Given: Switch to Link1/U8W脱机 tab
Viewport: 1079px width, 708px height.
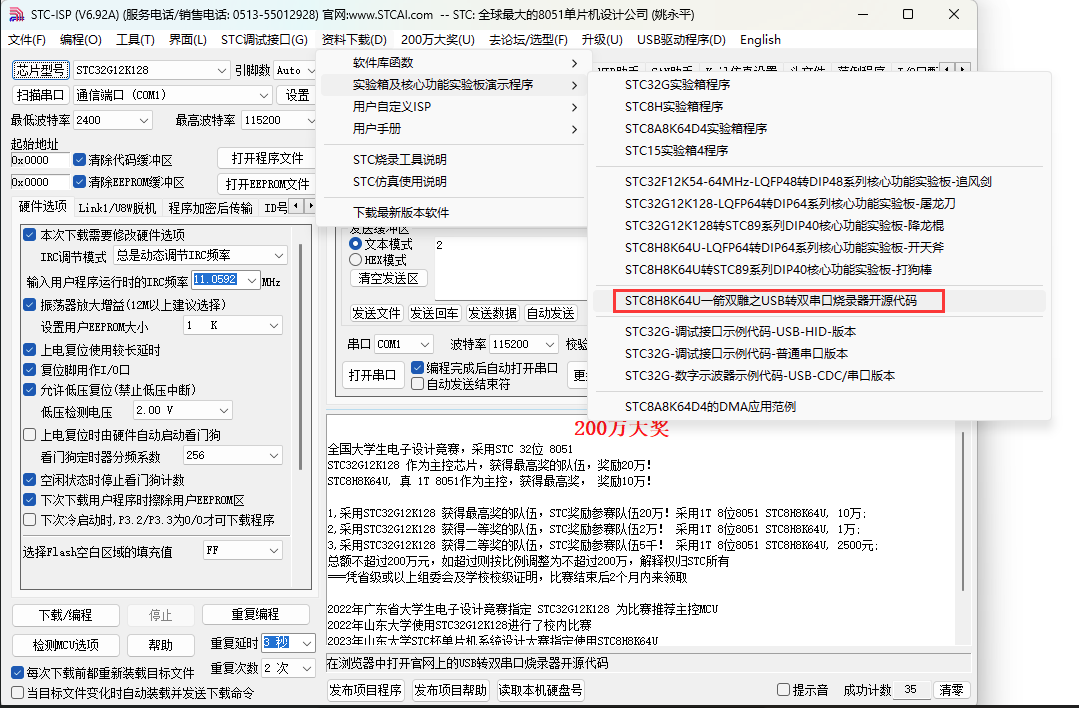Looking at the screenshot, I should (x=117, y=208).
